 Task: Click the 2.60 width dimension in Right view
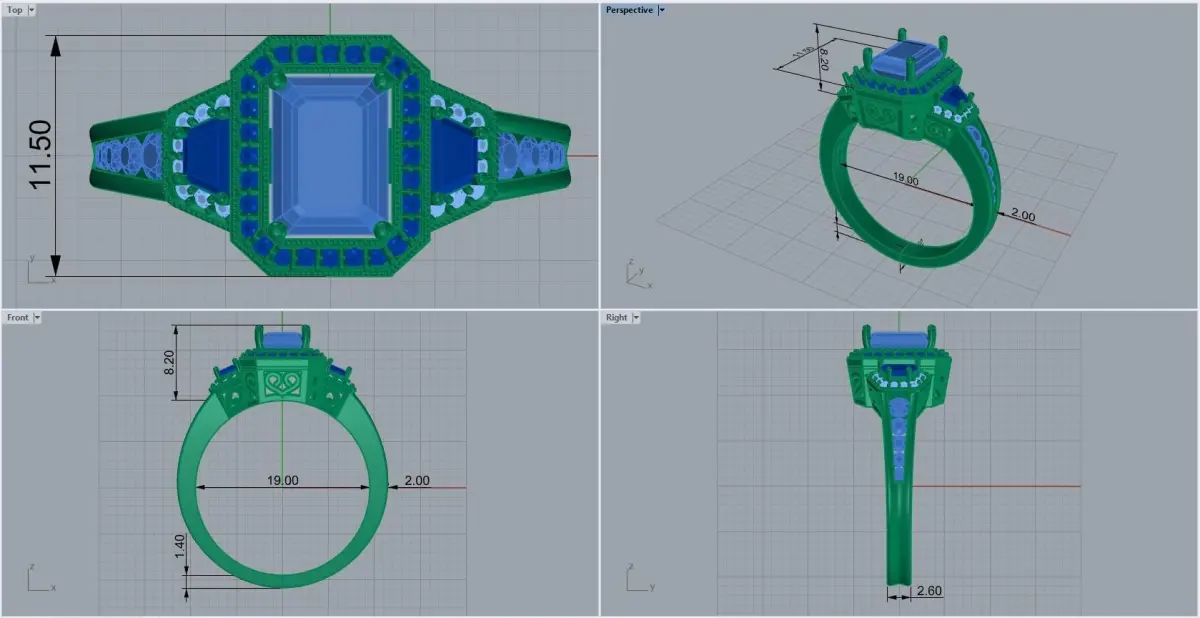pyautogui.click(x=929, y=591)
